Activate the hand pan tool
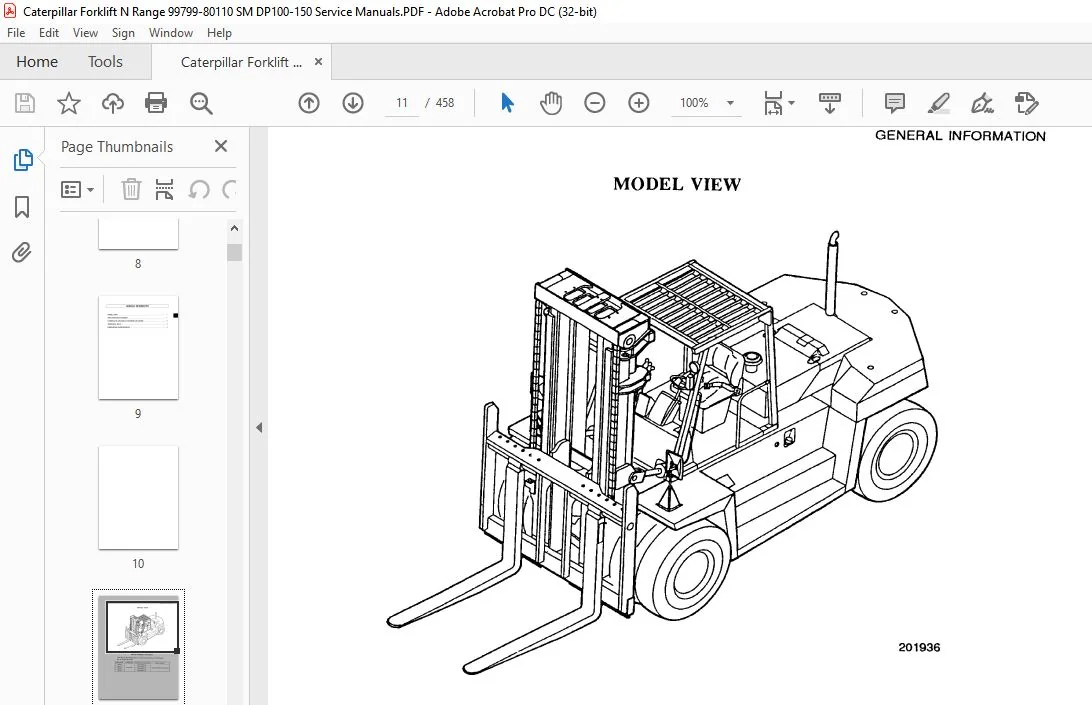The image size is (1092, 705). point(550,103)
